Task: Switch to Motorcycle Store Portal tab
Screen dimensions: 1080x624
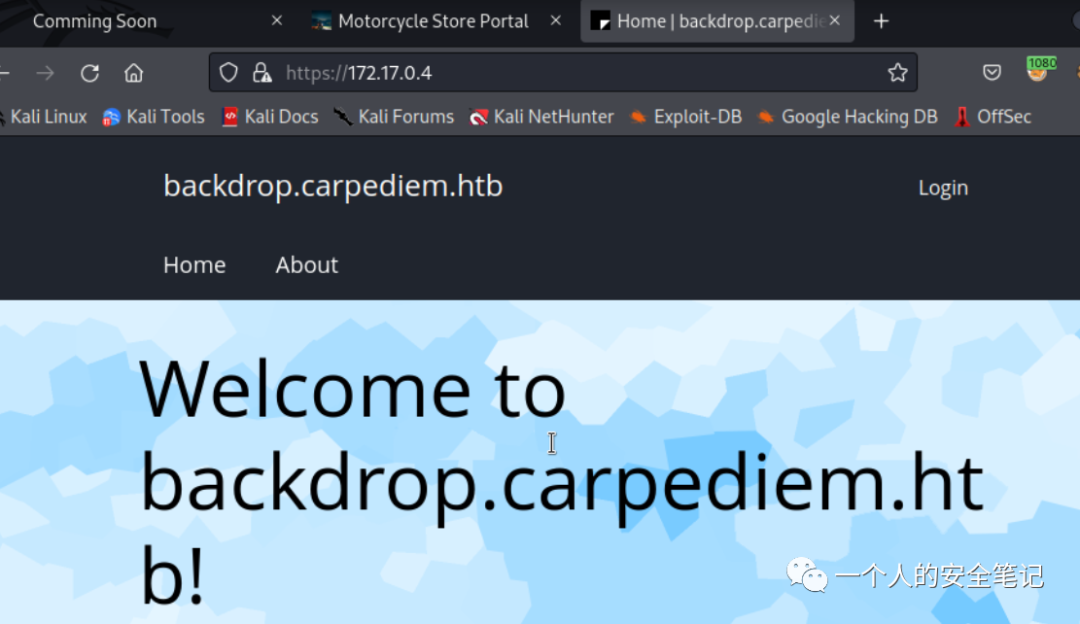Action: point(433,21)
